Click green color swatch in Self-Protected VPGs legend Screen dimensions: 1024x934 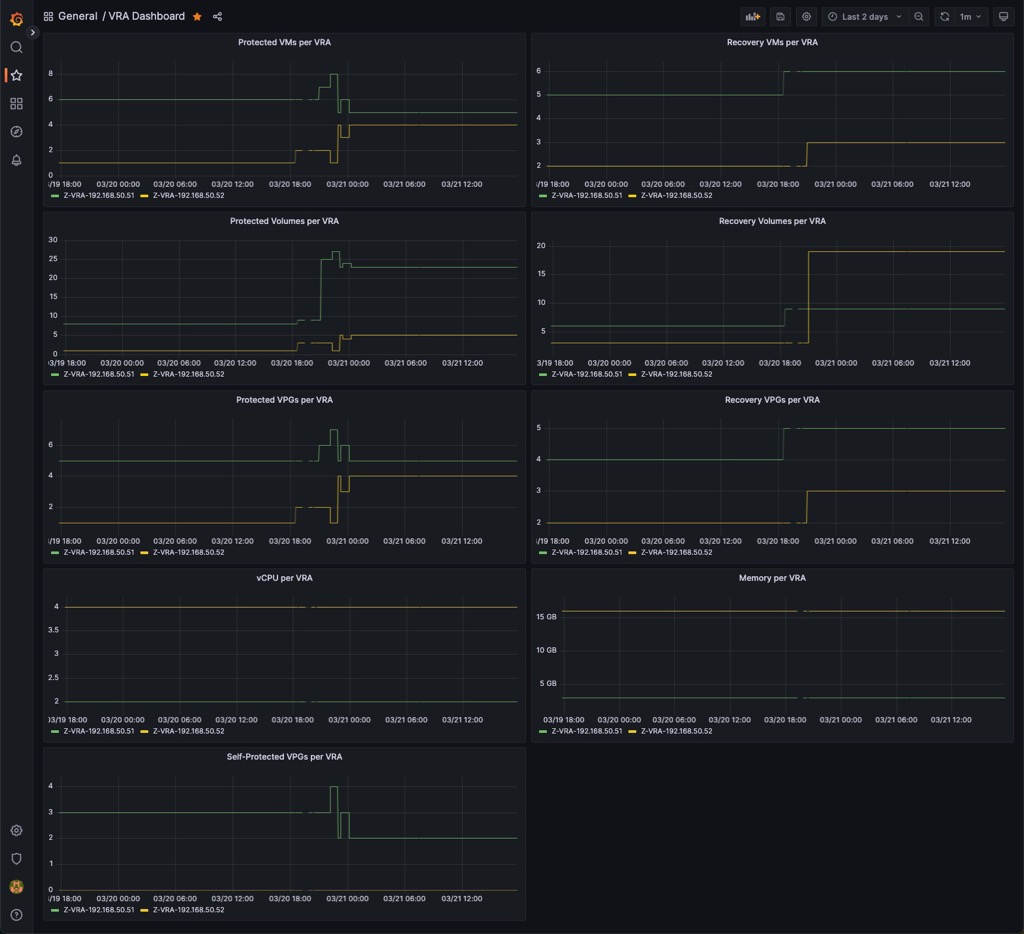[x=55, y=910]
